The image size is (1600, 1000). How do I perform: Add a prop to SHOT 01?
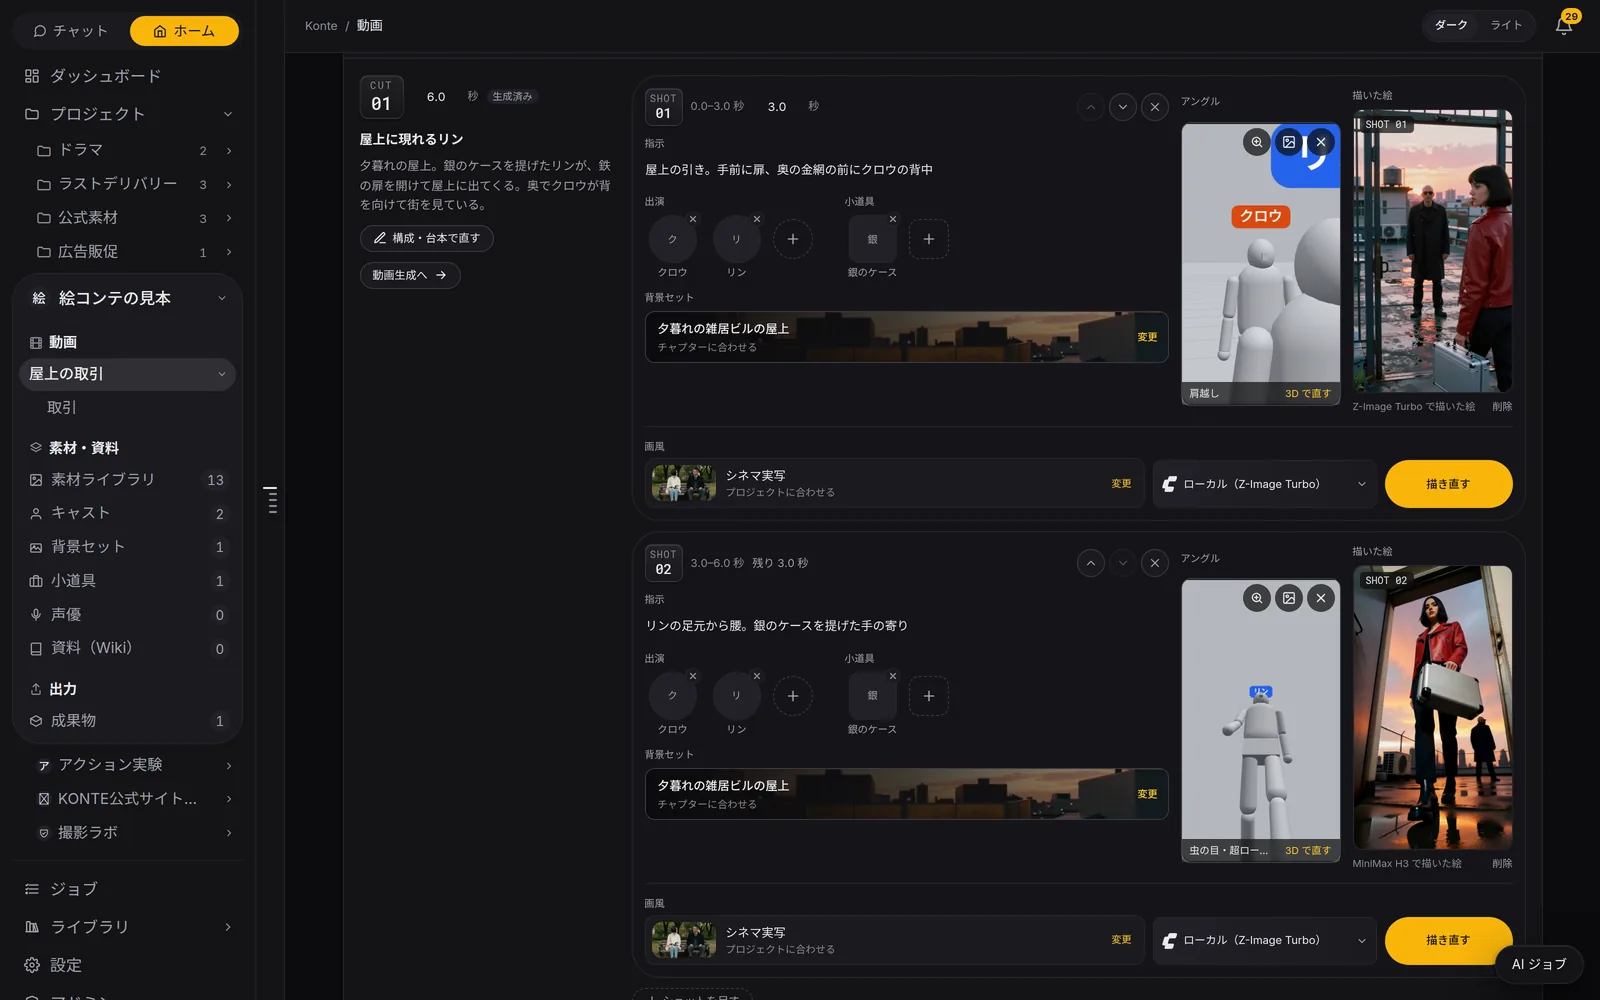929,239
